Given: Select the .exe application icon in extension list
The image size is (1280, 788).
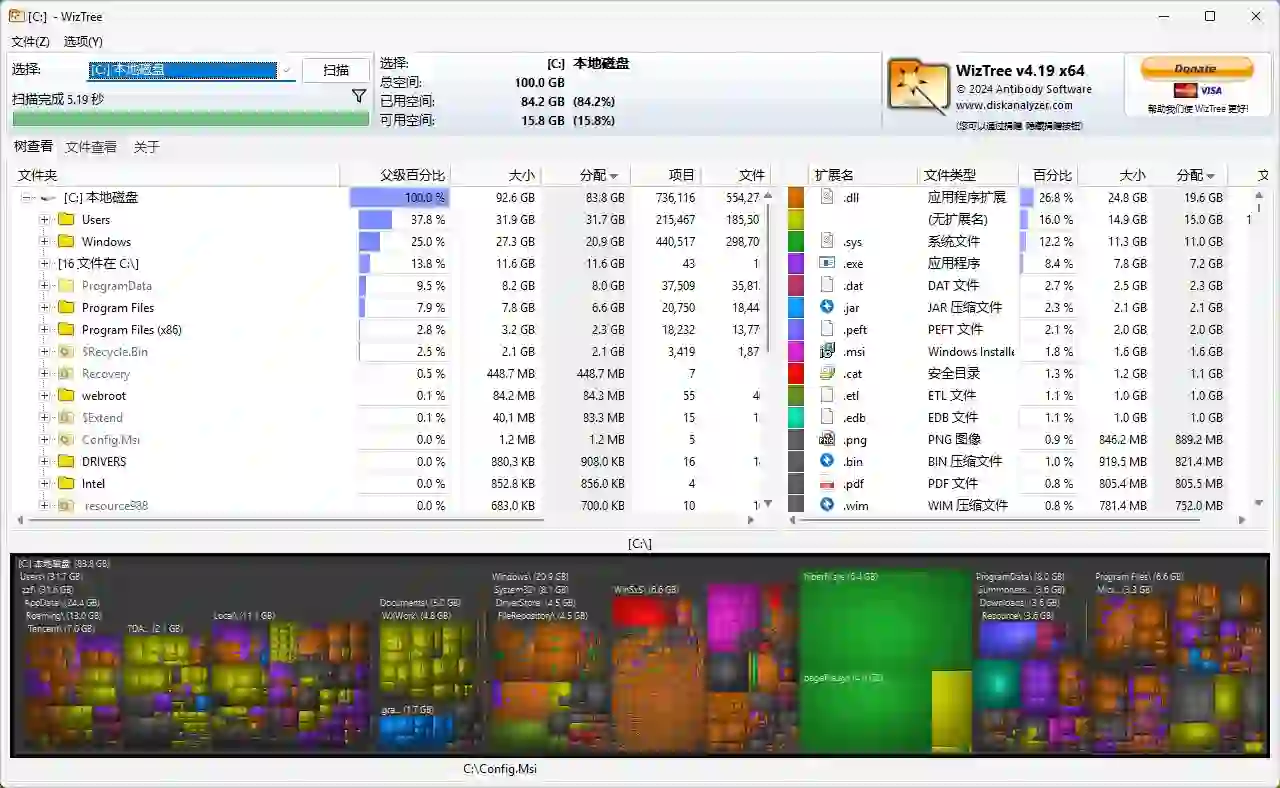Looking at the screenshot, I should coord(828,263).
